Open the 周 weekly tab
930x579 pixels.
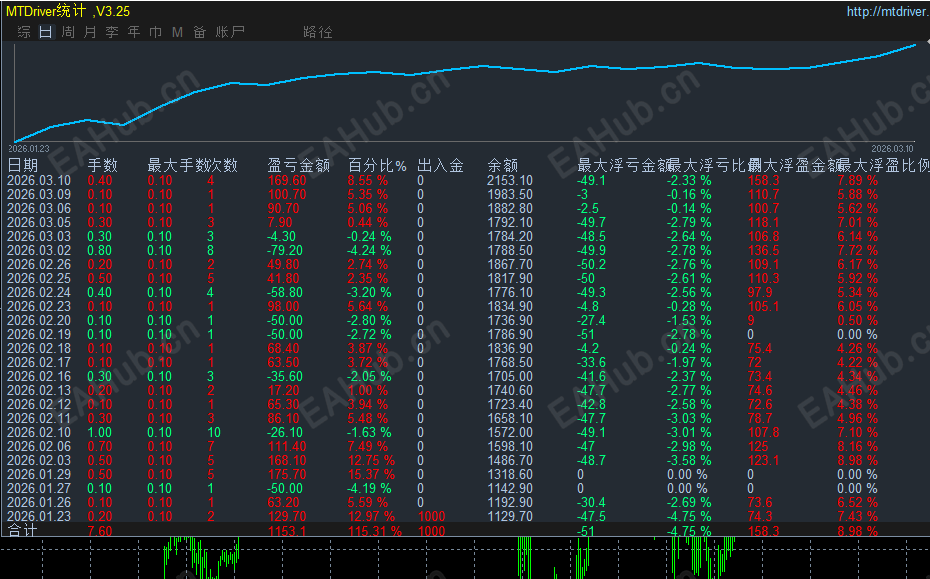[68, 32]
